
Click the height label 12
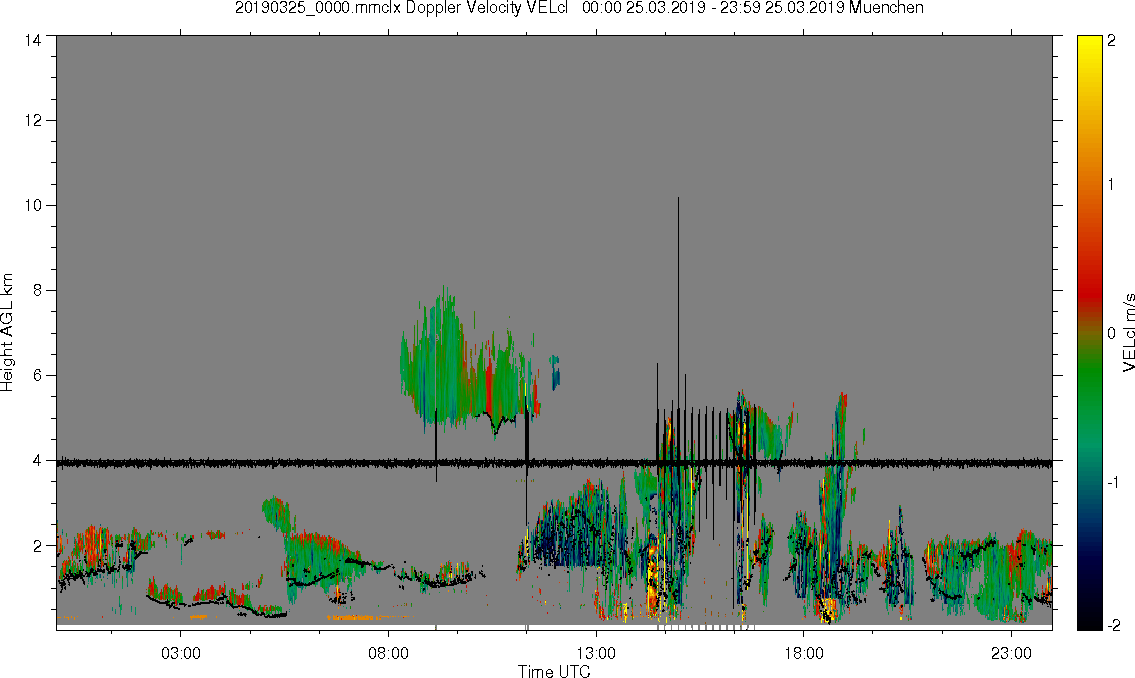coord(33,120)
